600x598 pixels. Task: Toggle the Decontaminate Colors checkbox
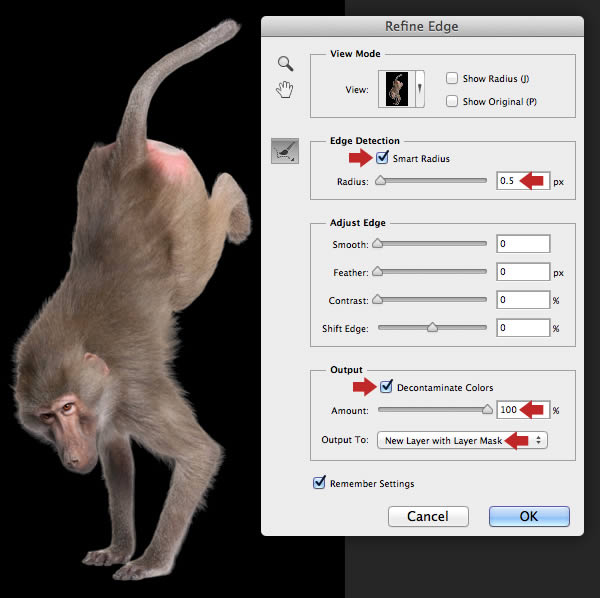tap(386, 386)
